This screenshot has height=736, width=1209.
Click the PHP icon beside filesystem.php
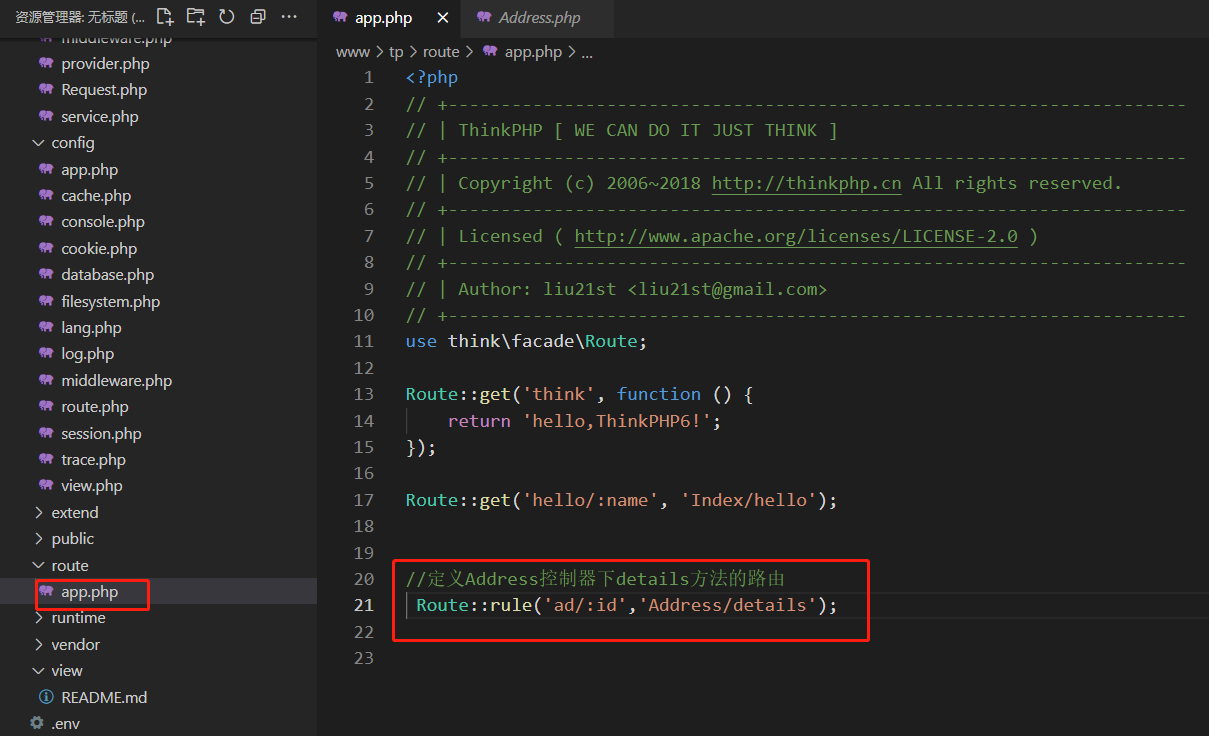[x=46, y=301]
